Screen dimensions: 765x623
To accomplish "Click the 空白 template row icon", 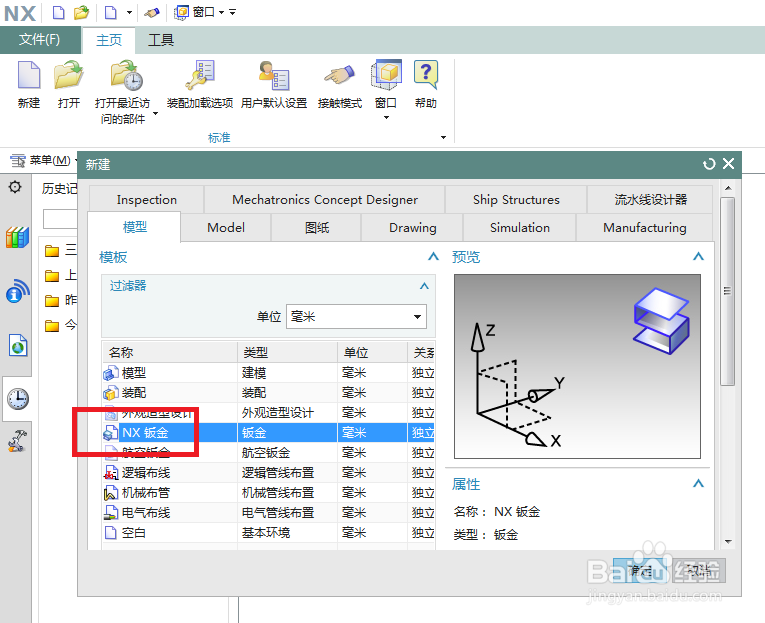I will coord(111,533).
